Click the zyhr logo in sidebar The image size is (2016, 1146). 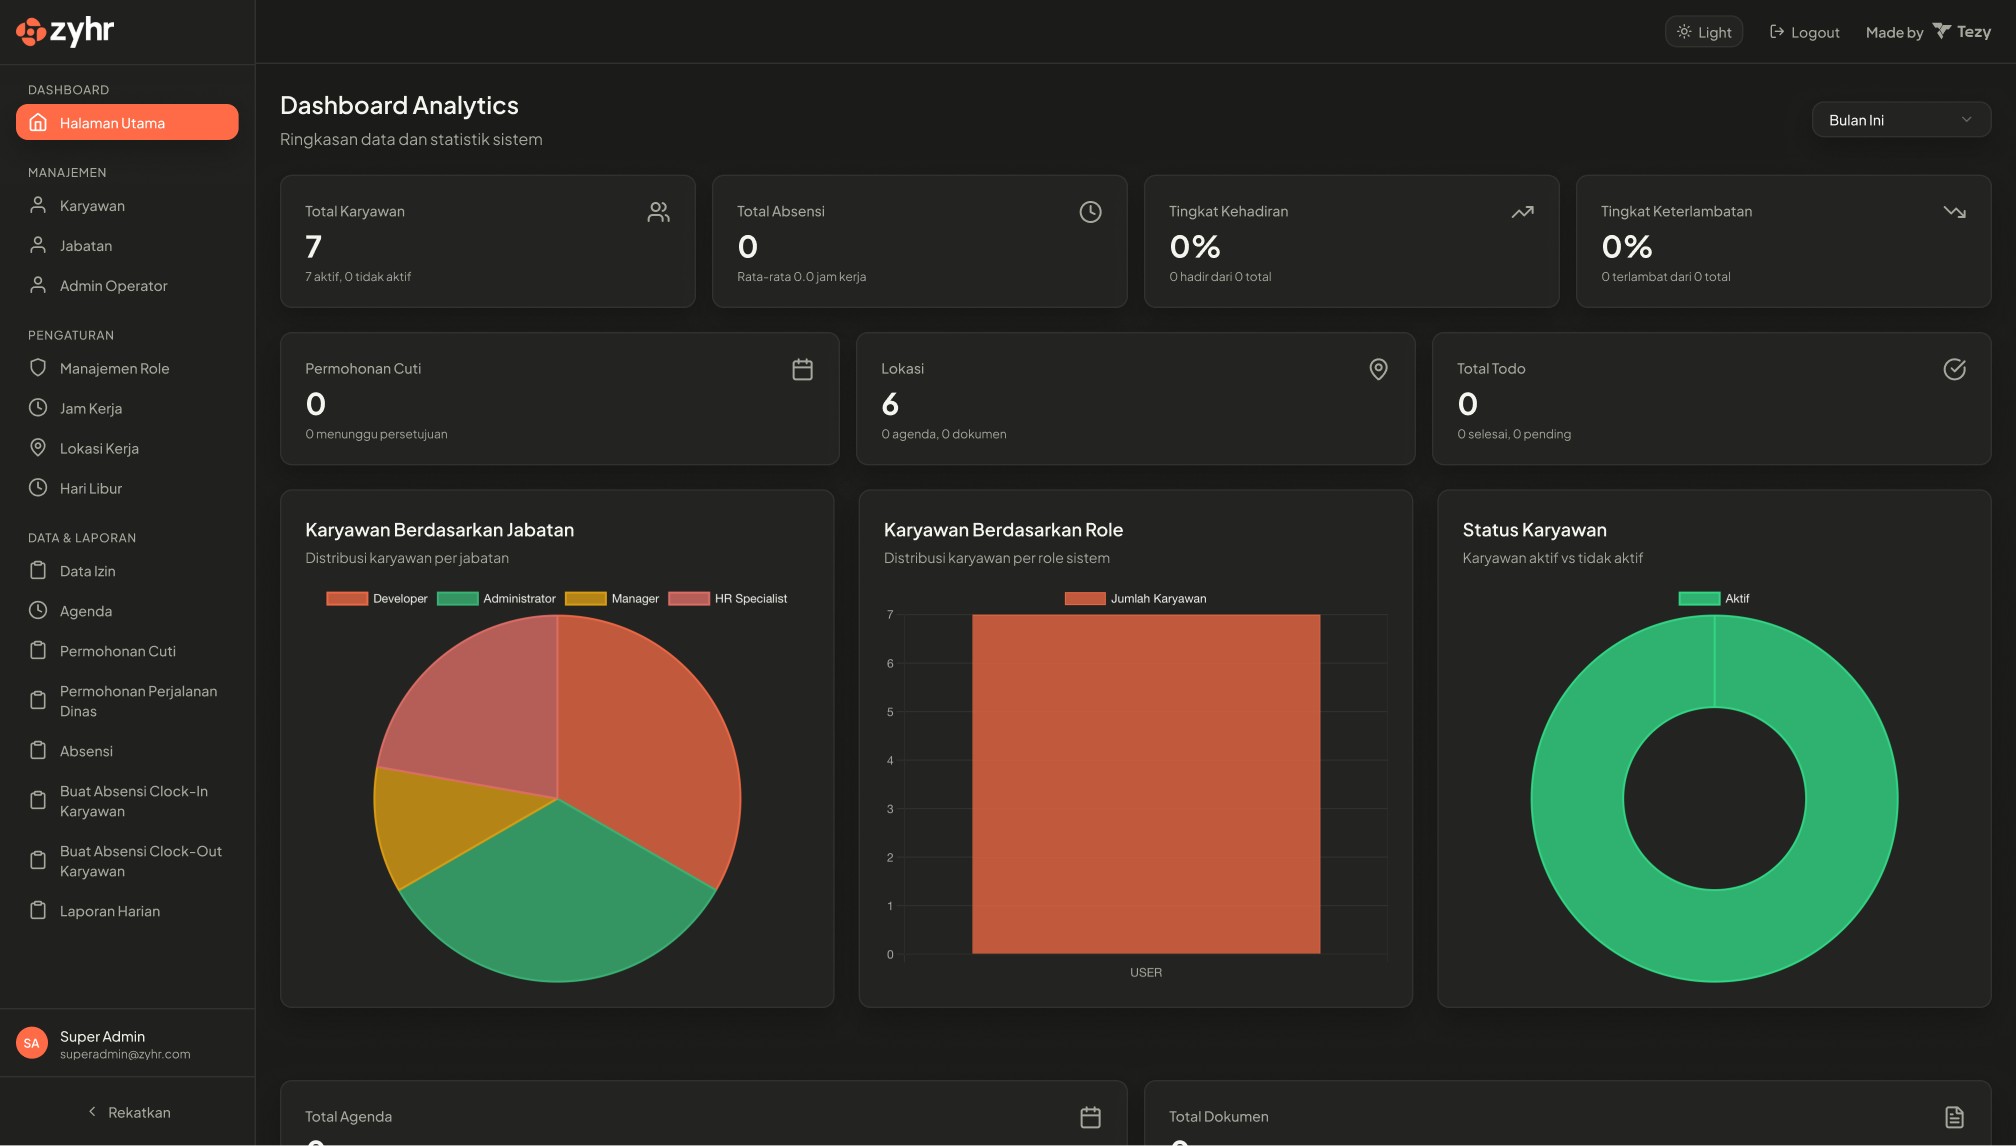64,31
